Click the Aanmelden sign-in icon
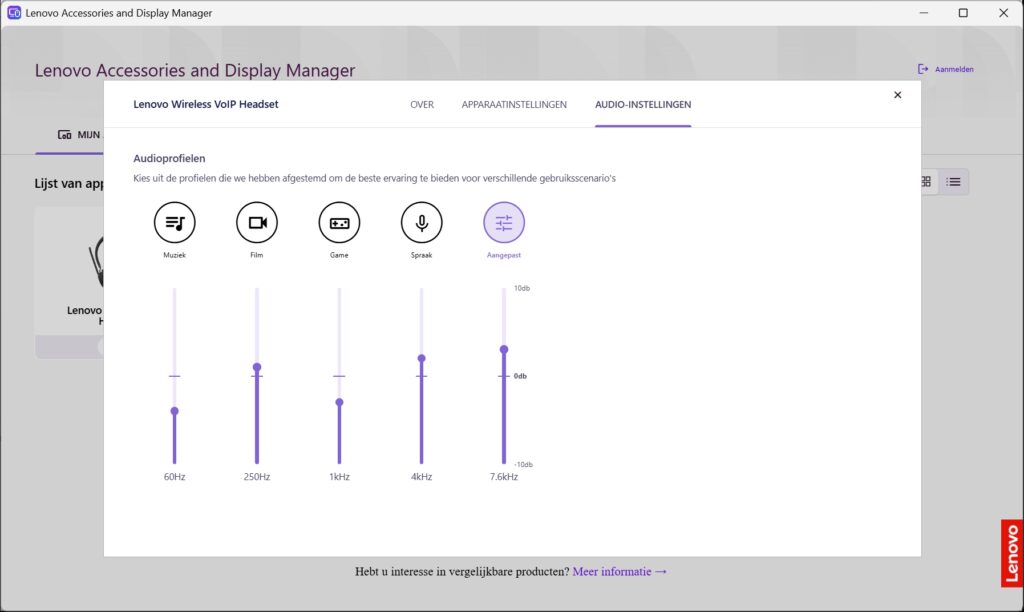 923,69
